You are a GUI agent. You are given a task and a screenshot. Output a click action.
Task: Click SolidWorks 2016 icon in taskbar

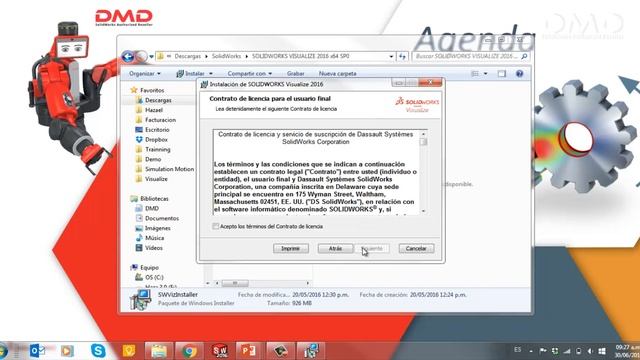coord(220,351)
